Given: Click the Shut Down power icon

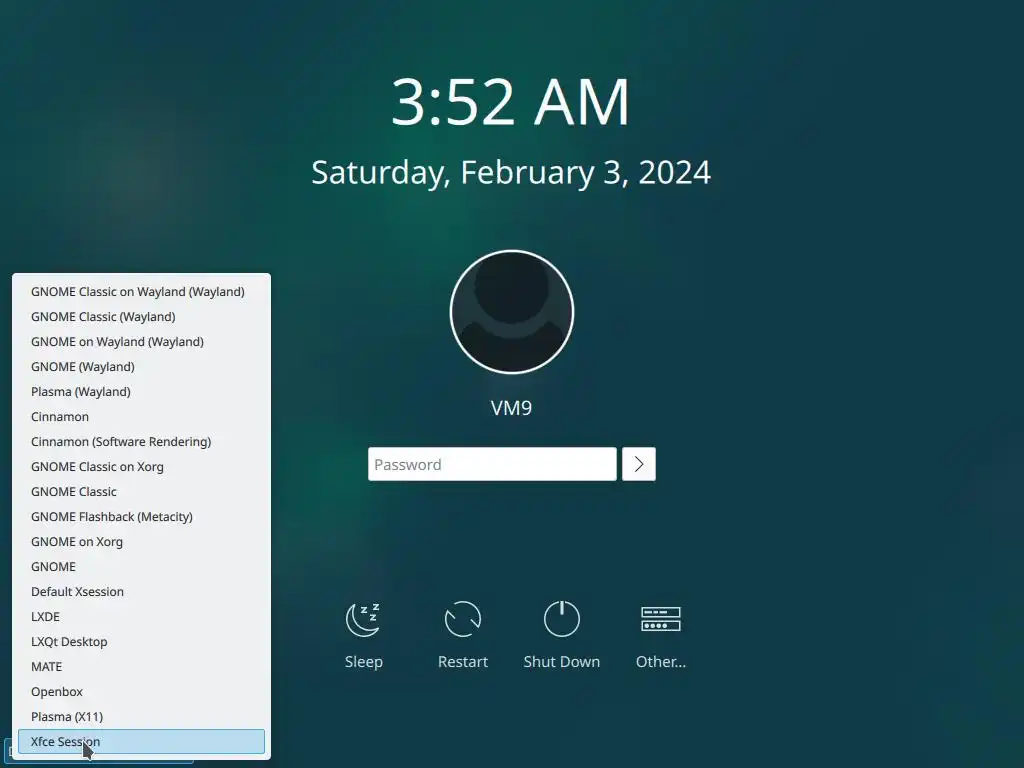Looking at the screenshot, I should 562,619.
